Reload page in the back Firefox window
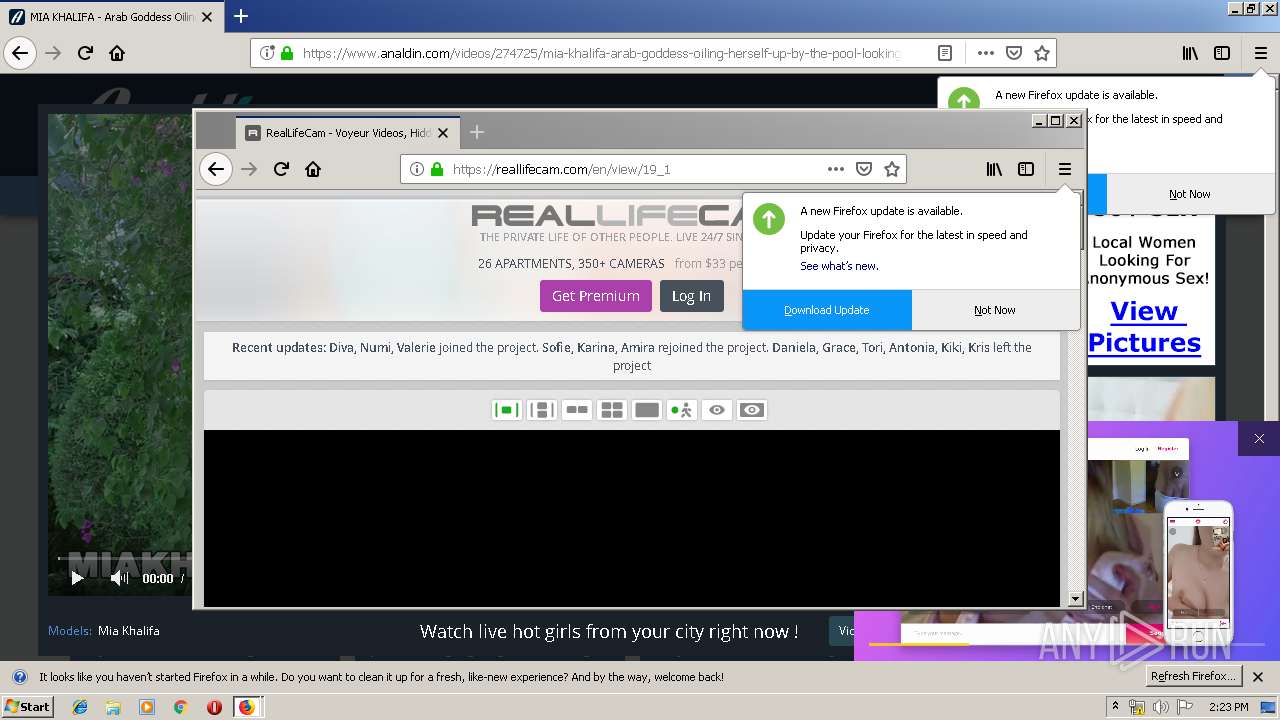1280x720 pixels. click(85, 53)
